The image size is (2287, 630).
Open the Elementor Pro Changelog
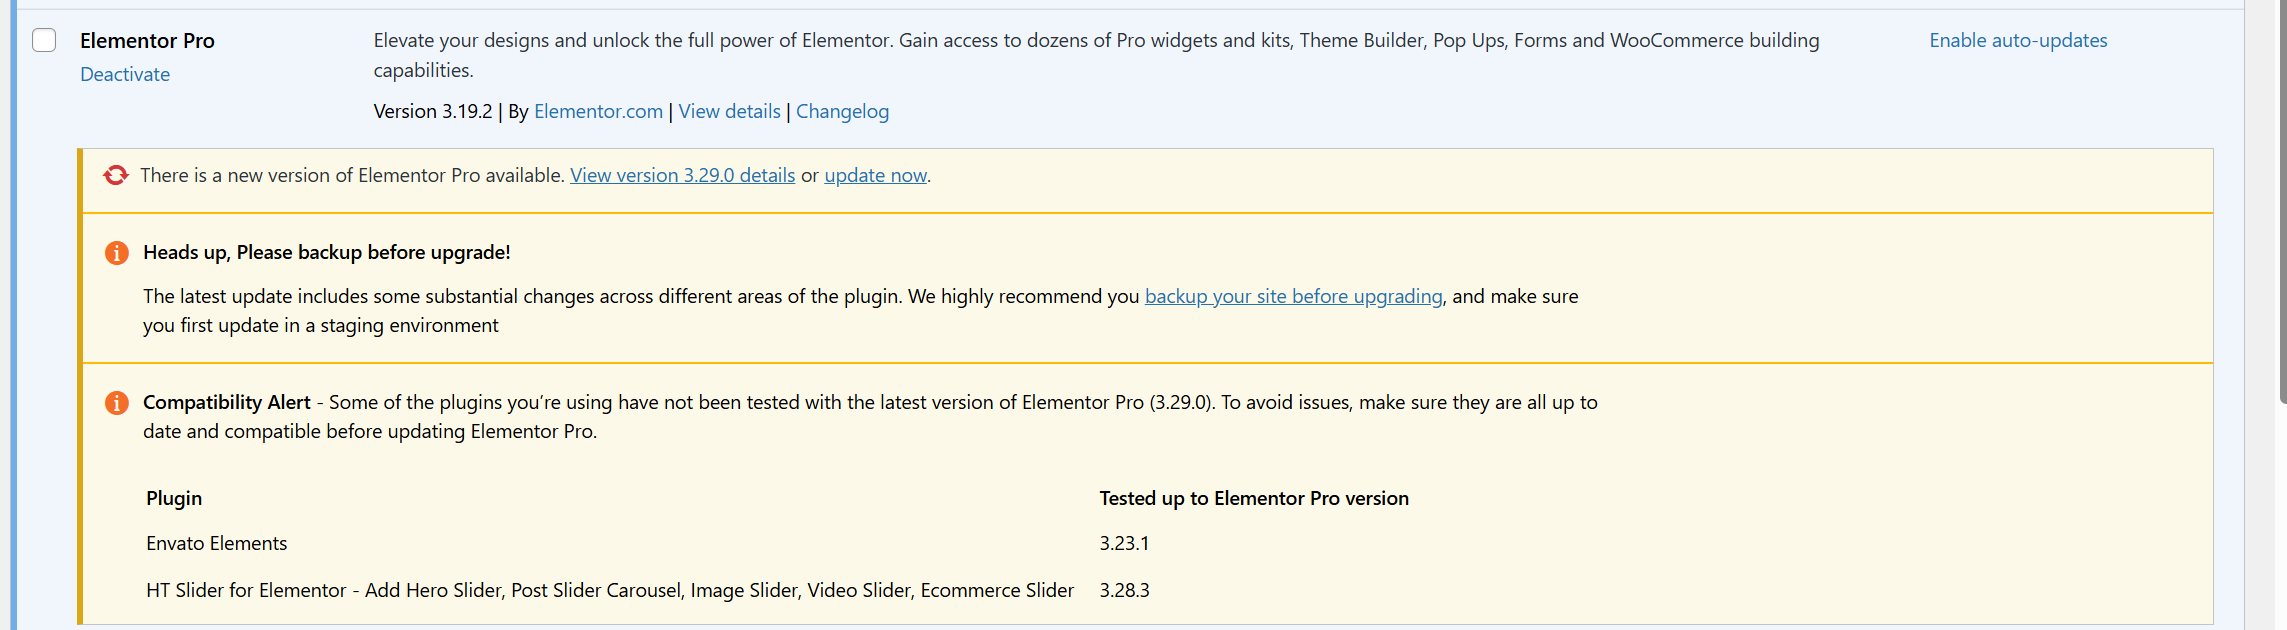[842, 111]
